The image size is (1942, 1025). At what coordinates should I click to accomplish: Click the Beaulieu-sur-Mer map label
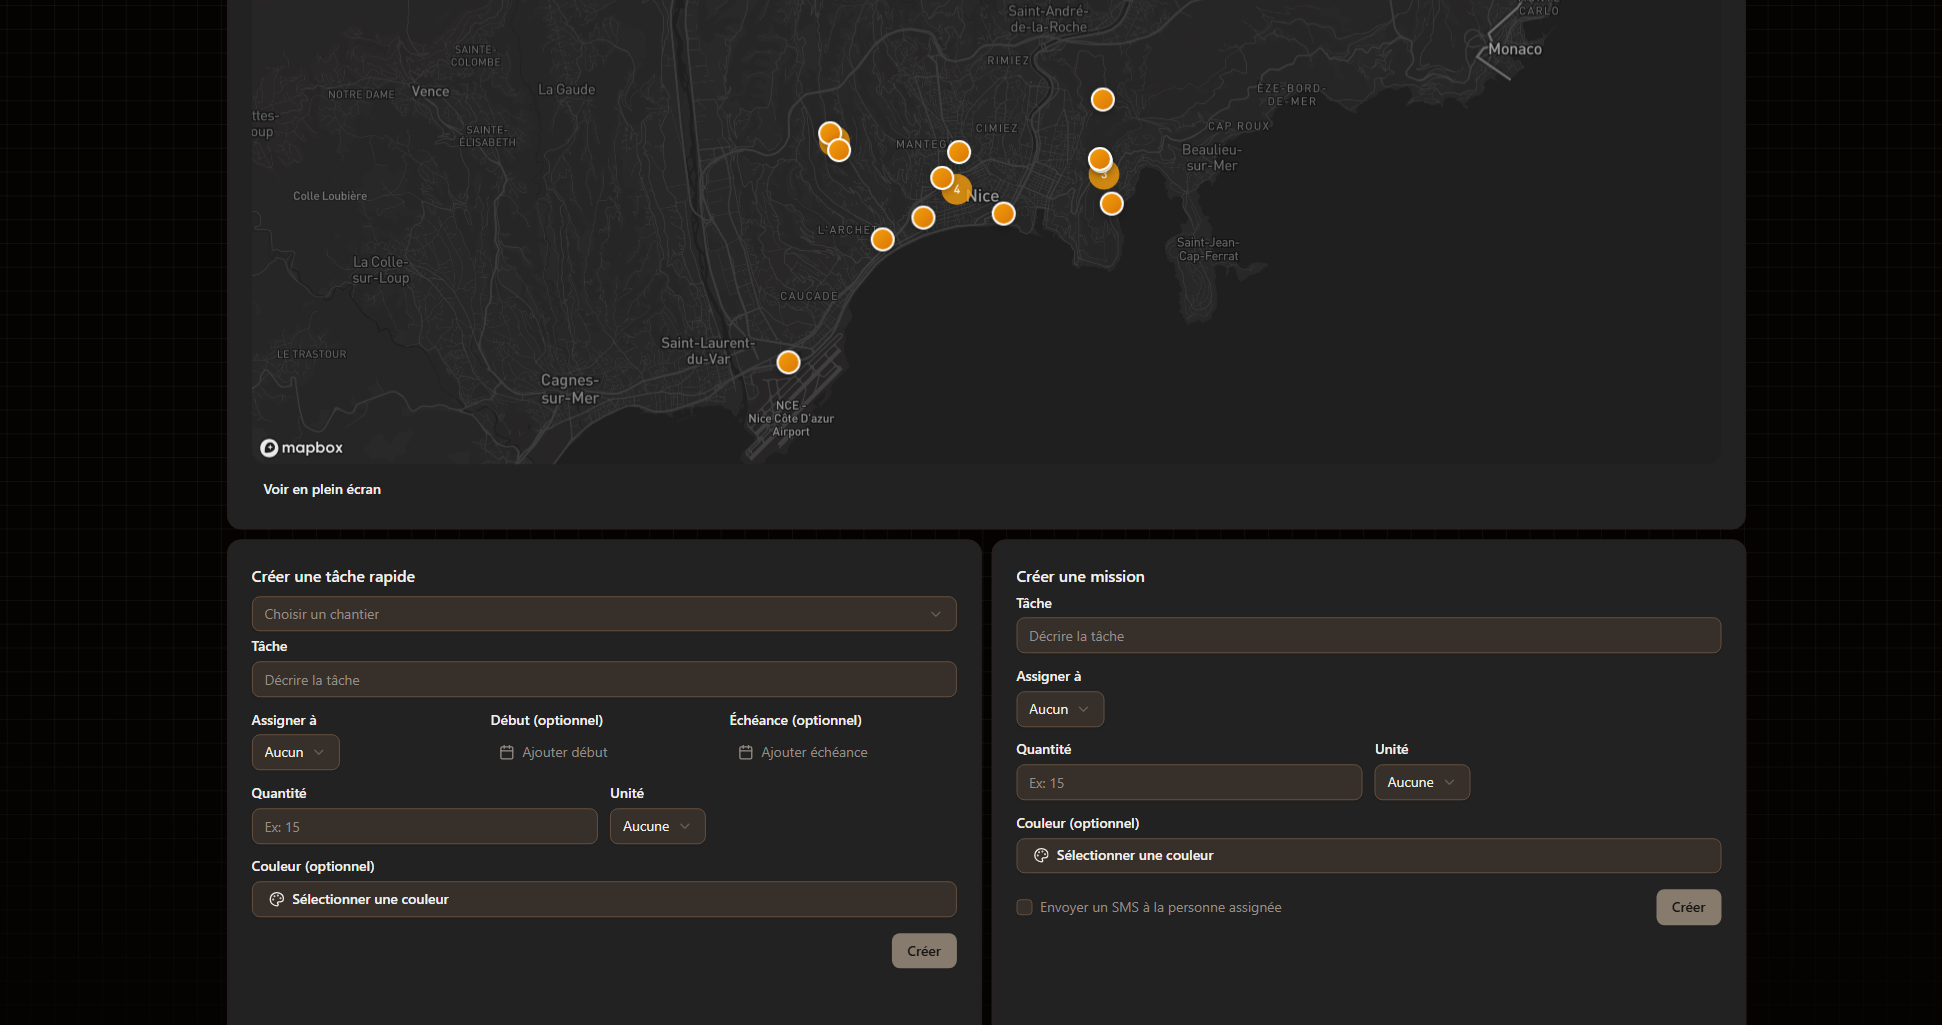1212,157
